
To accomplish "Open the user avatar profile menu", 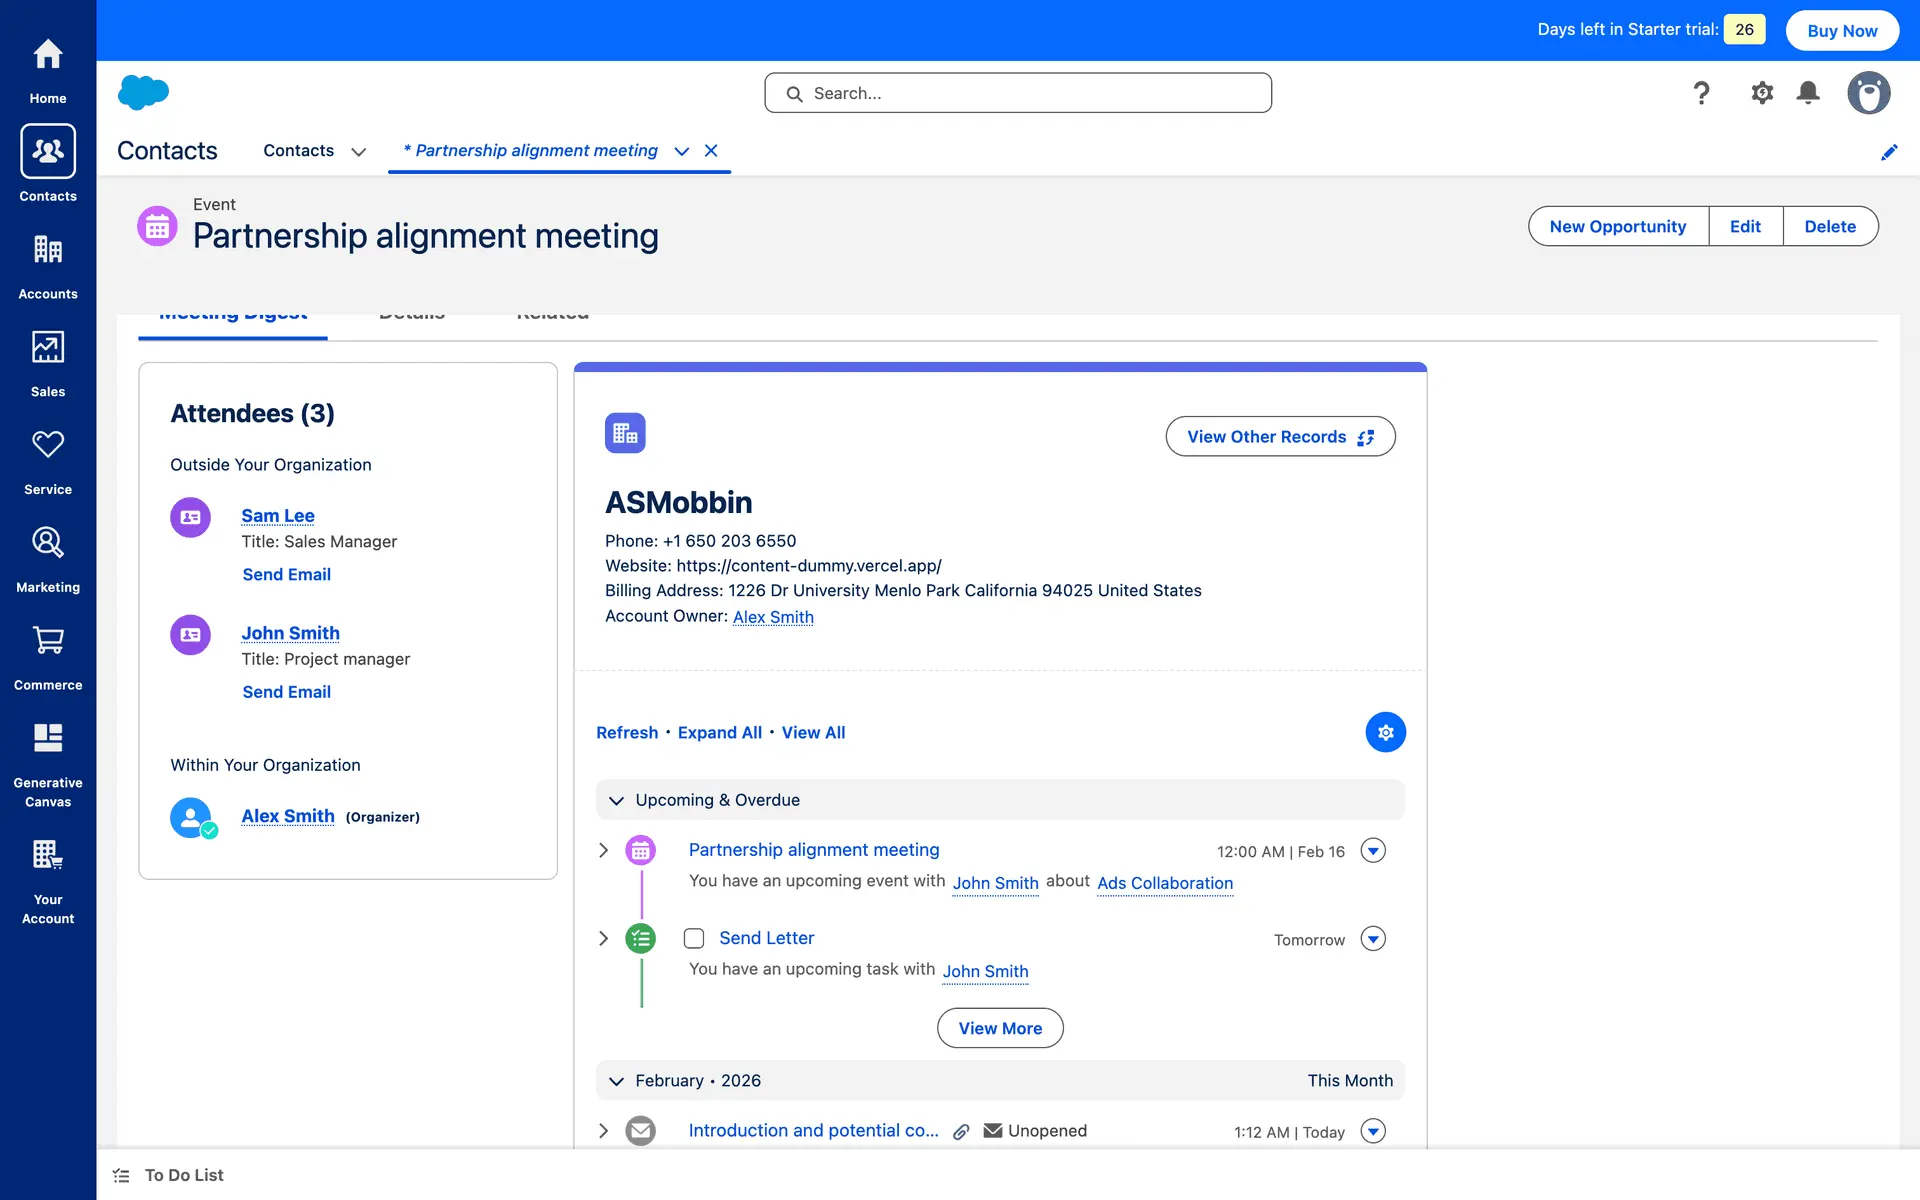I will click(1868, 93).
